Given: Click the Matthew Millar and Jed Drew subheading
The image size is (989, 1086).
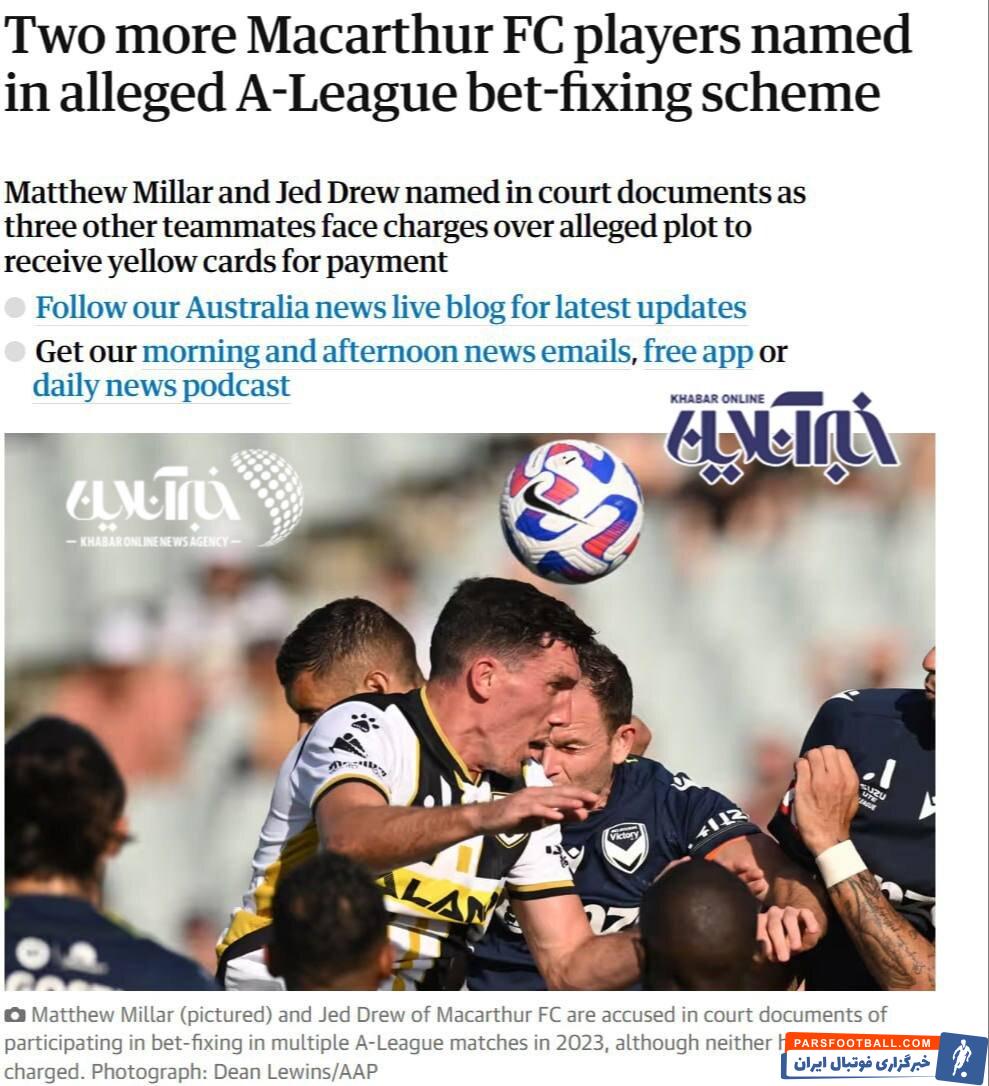Looking at the screenshot, I should point(405,227).
